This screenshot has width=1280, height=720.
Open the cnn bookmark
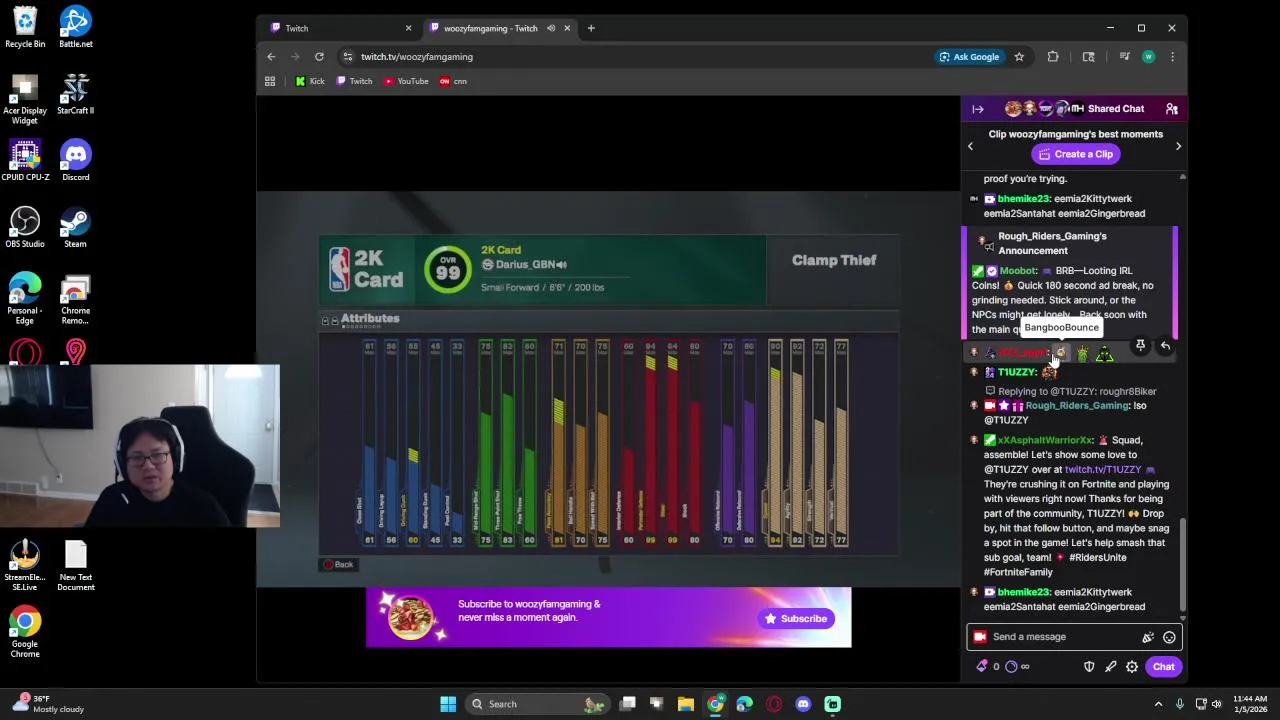tap(453, 81)
